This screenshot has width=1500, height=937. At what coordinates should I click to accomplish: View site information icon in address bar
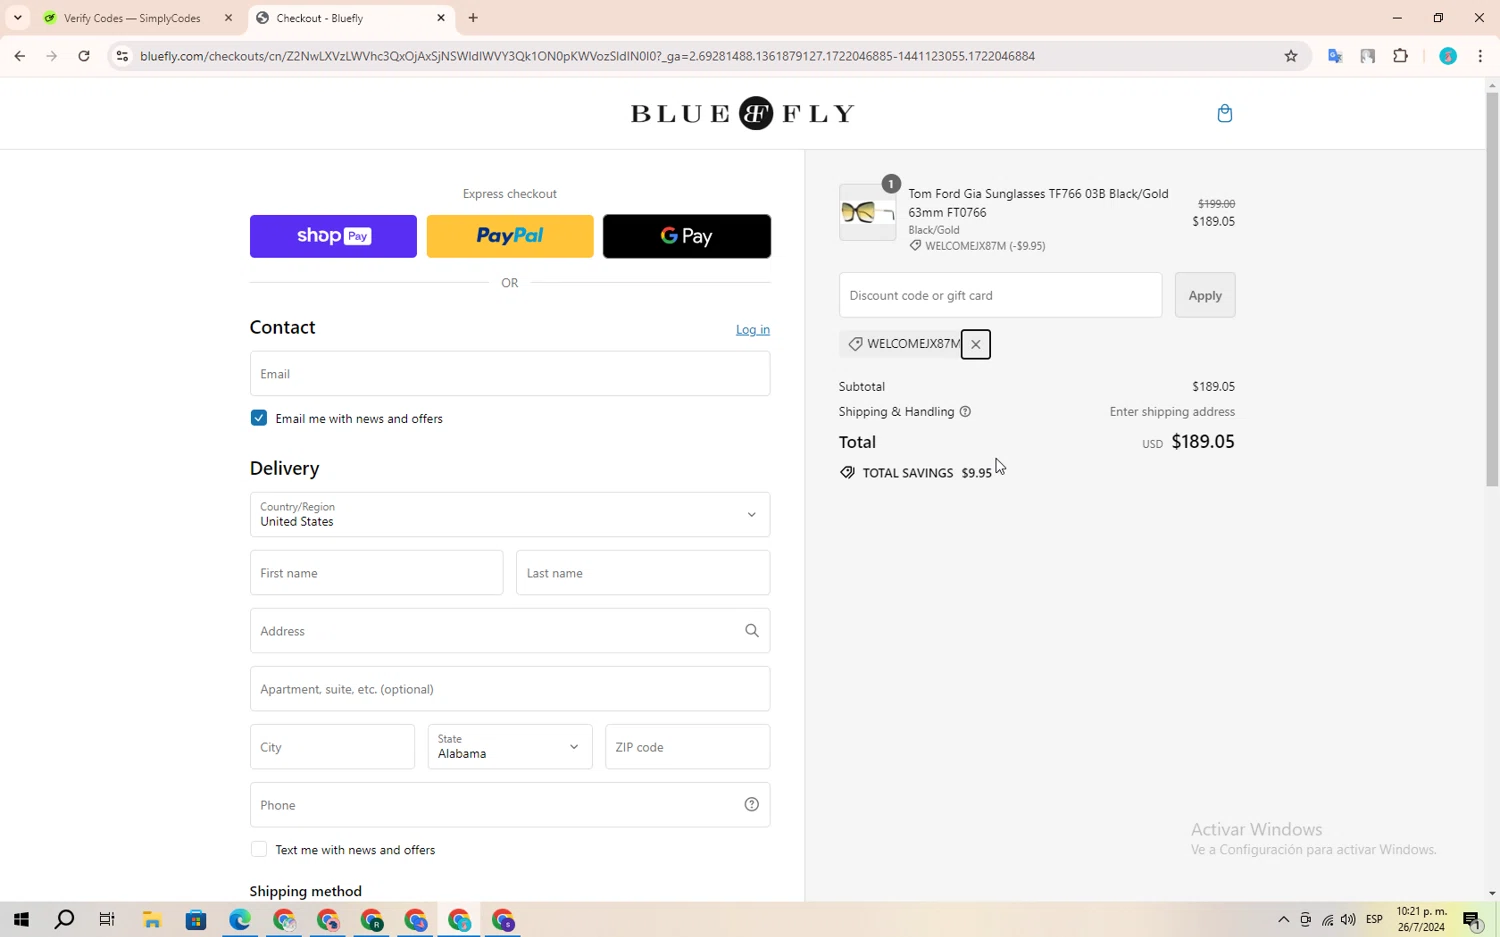[x=122, y=56]
